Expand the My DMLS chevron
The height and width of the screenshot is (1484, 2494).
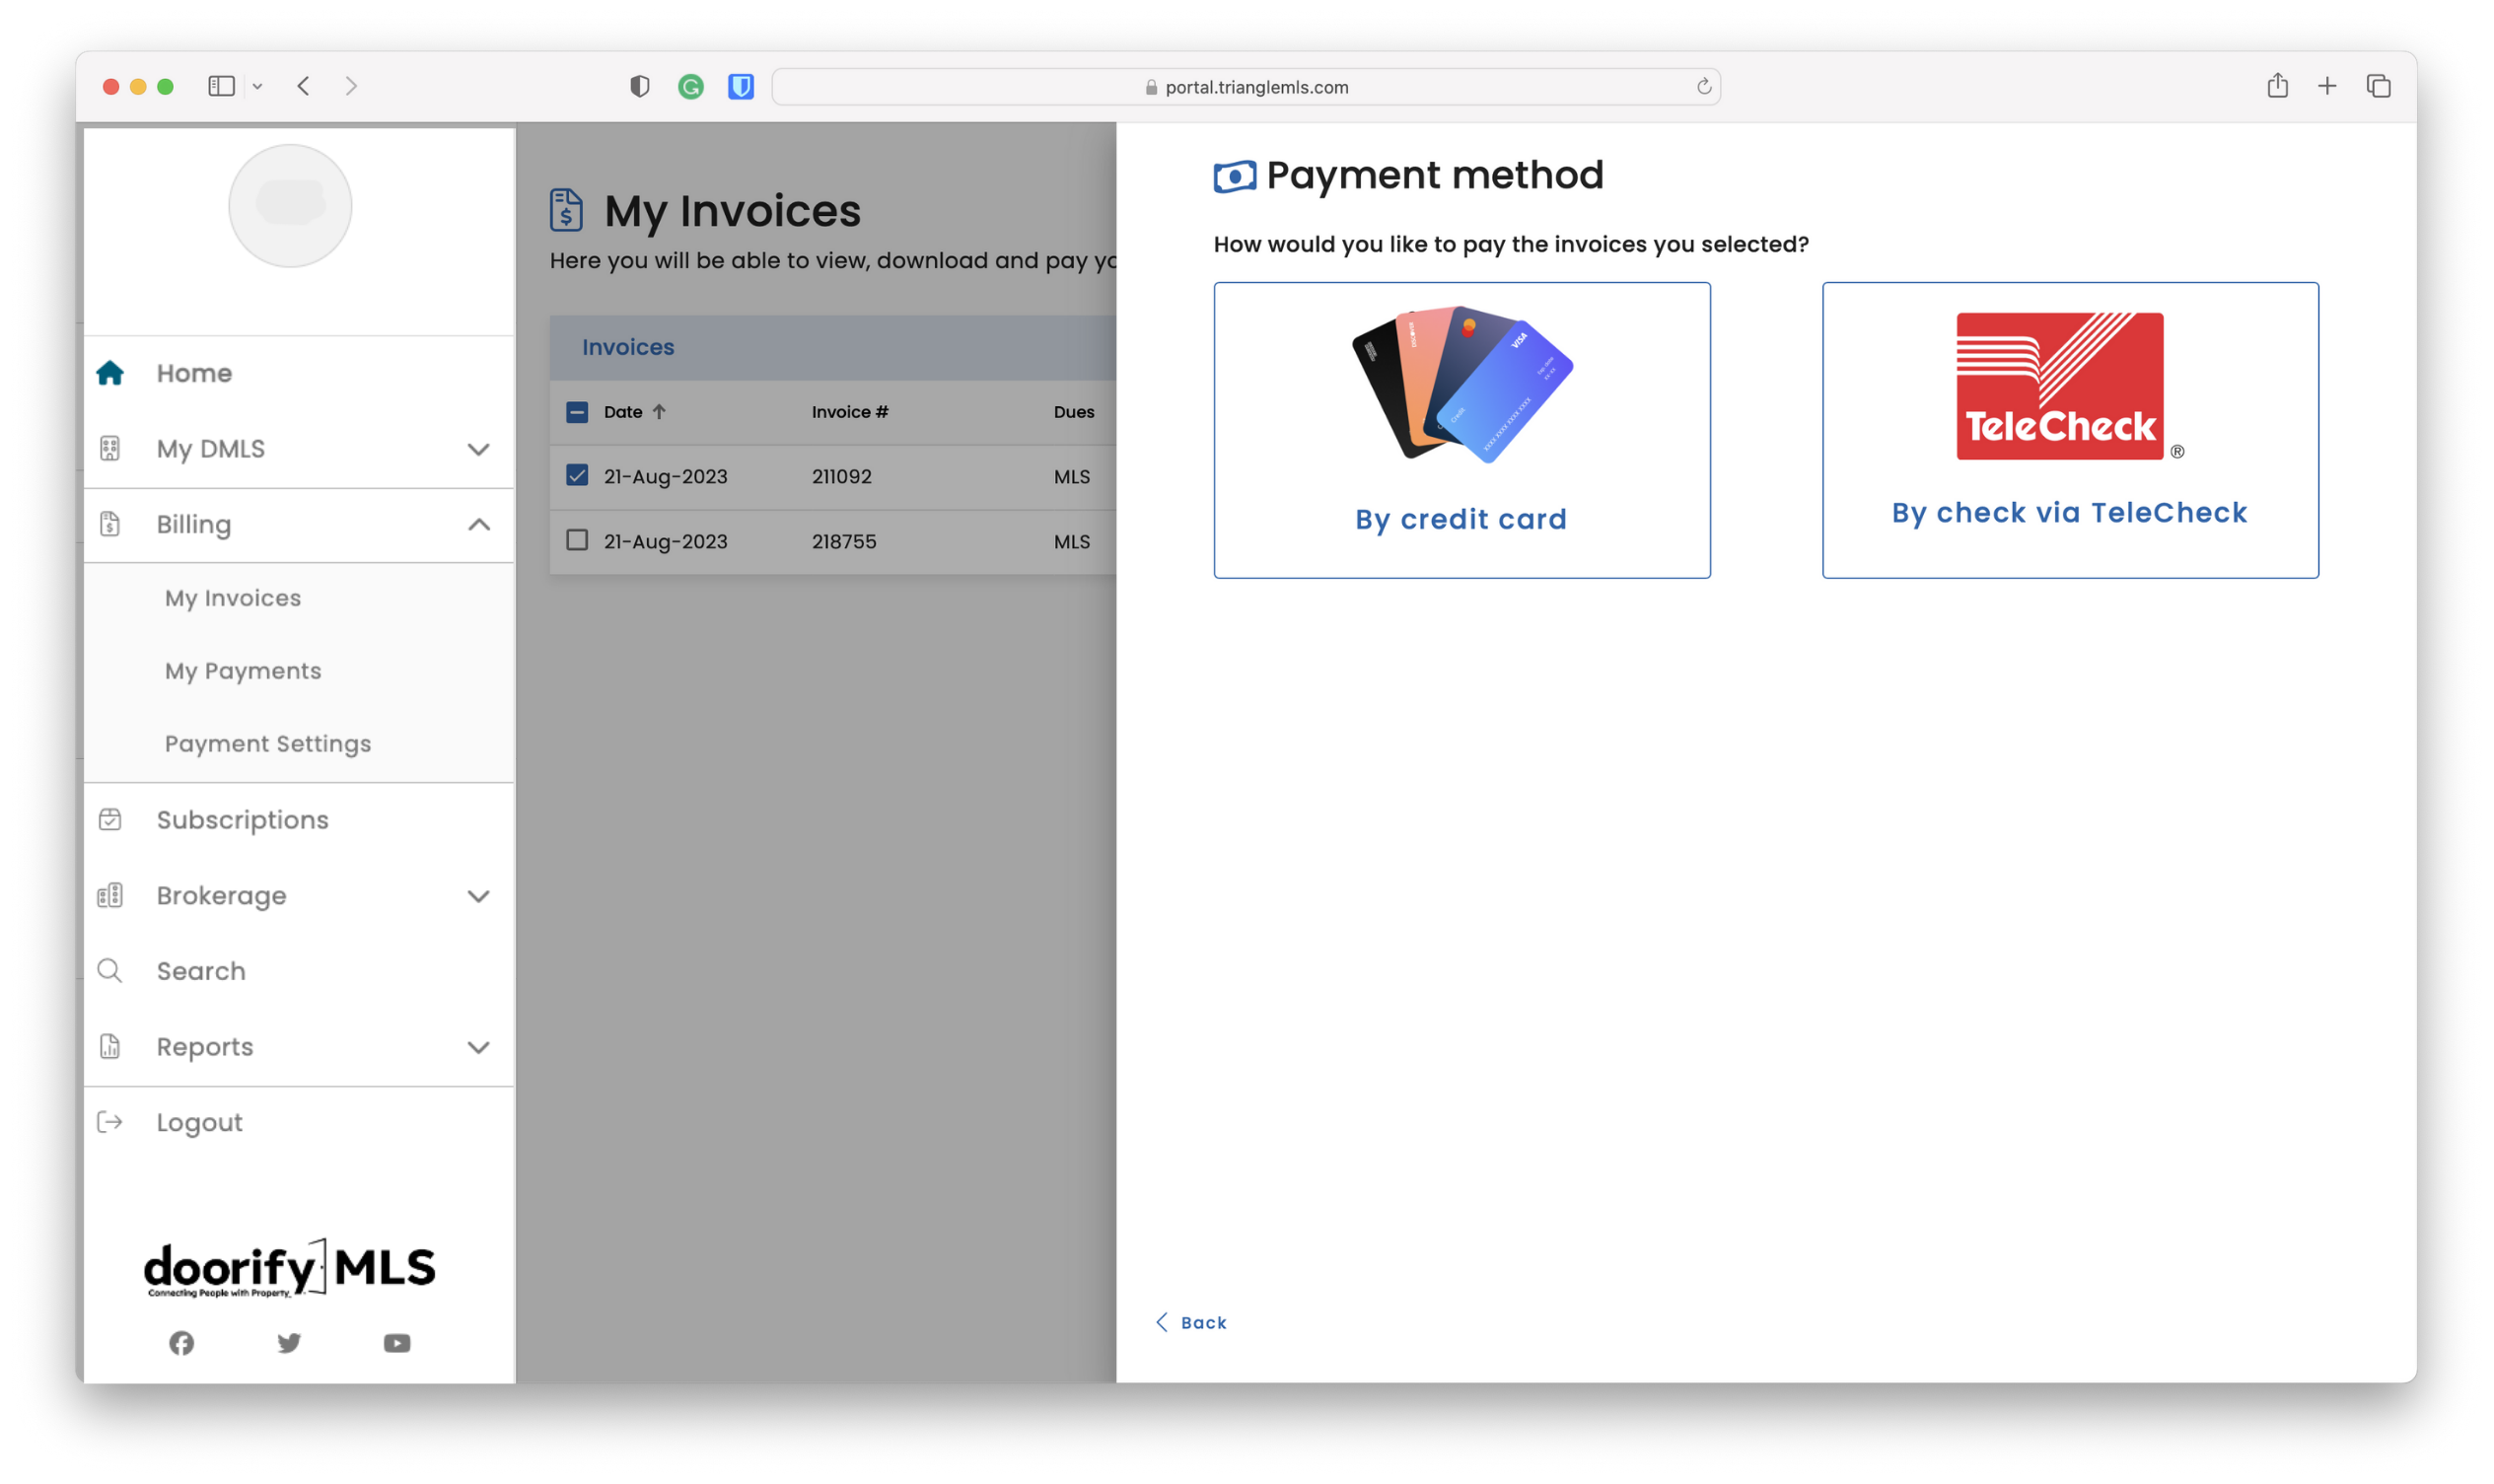point(479,449)
